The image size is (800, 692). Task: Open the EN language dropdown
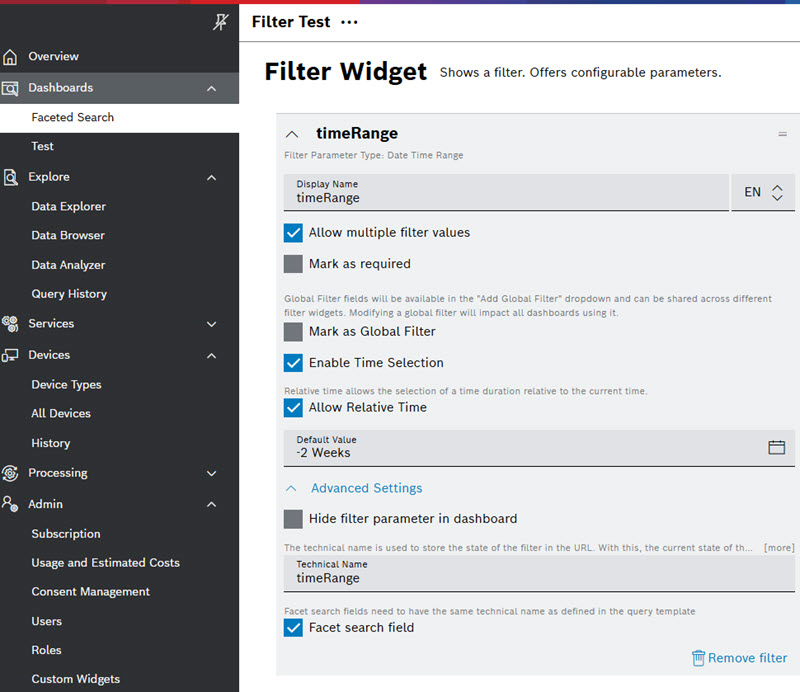764,193
